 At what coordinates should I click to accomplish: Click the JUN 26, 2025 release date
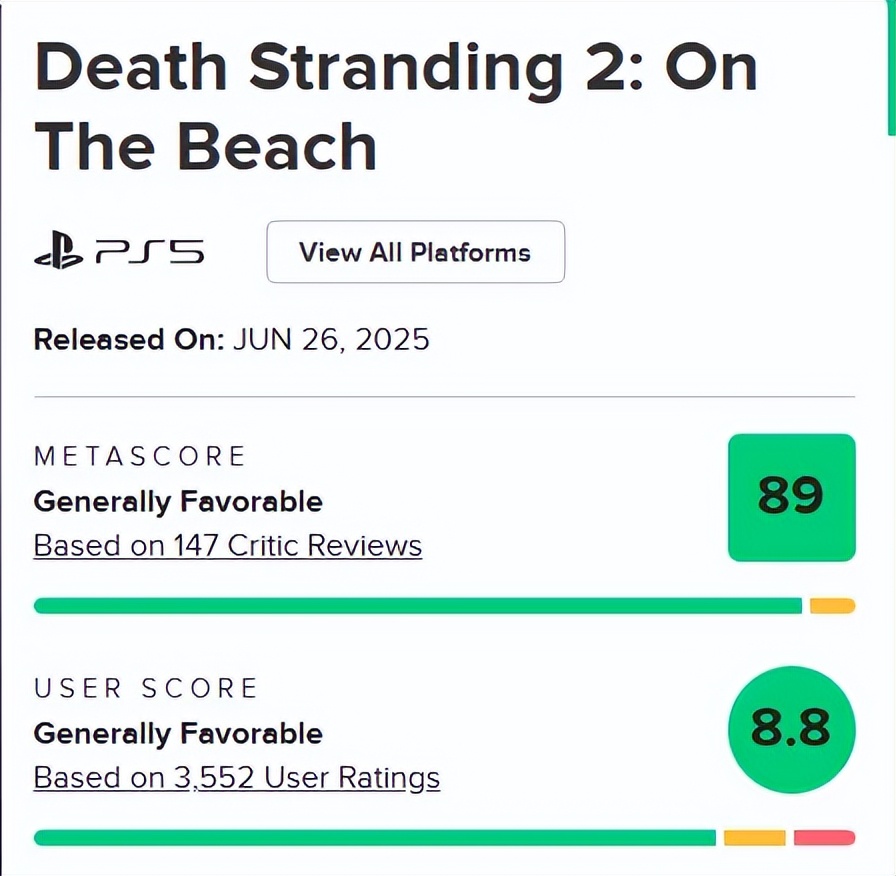pos(331,340)
